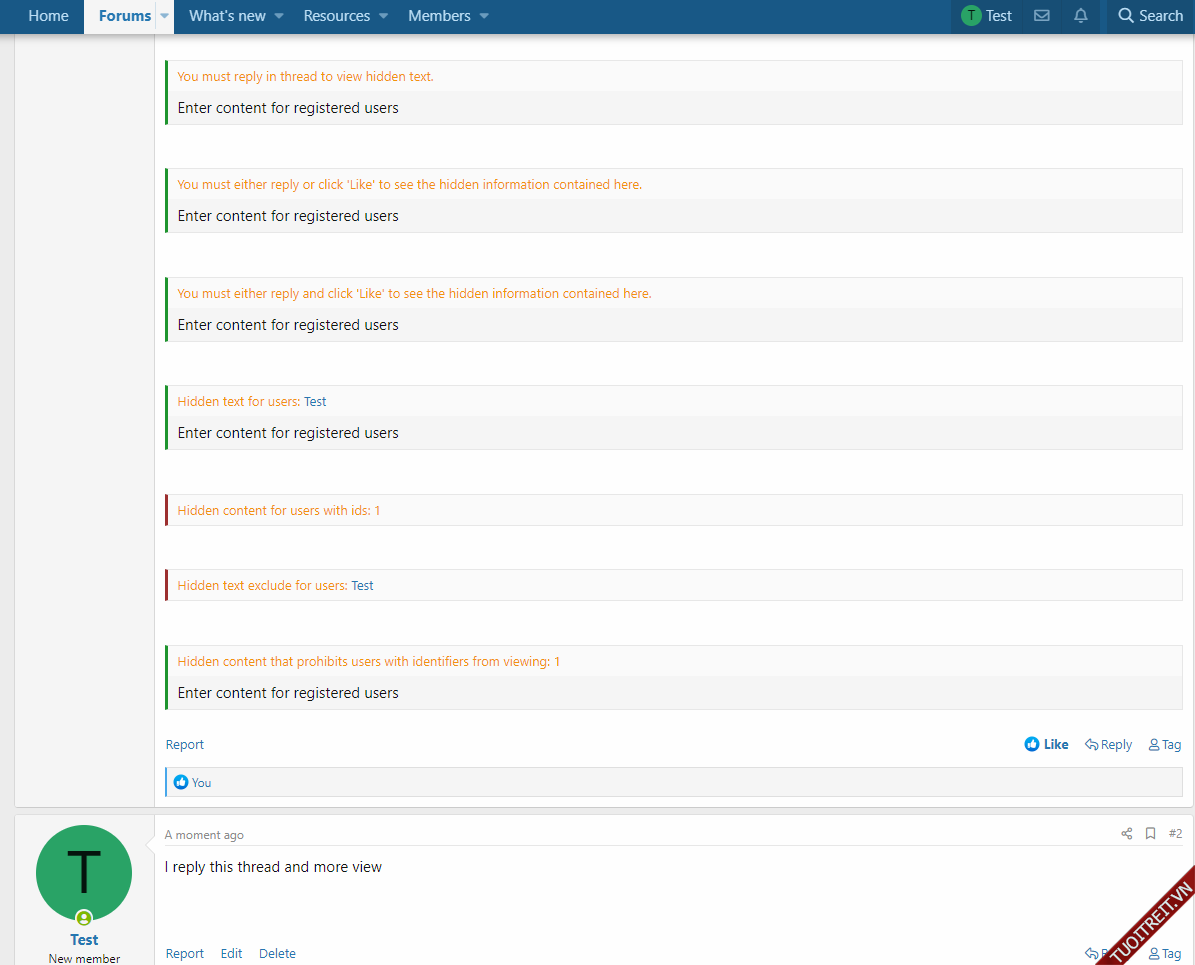The image size is (1195, 965).
Task: Reply to the first post
Action: click(1108, 745)
